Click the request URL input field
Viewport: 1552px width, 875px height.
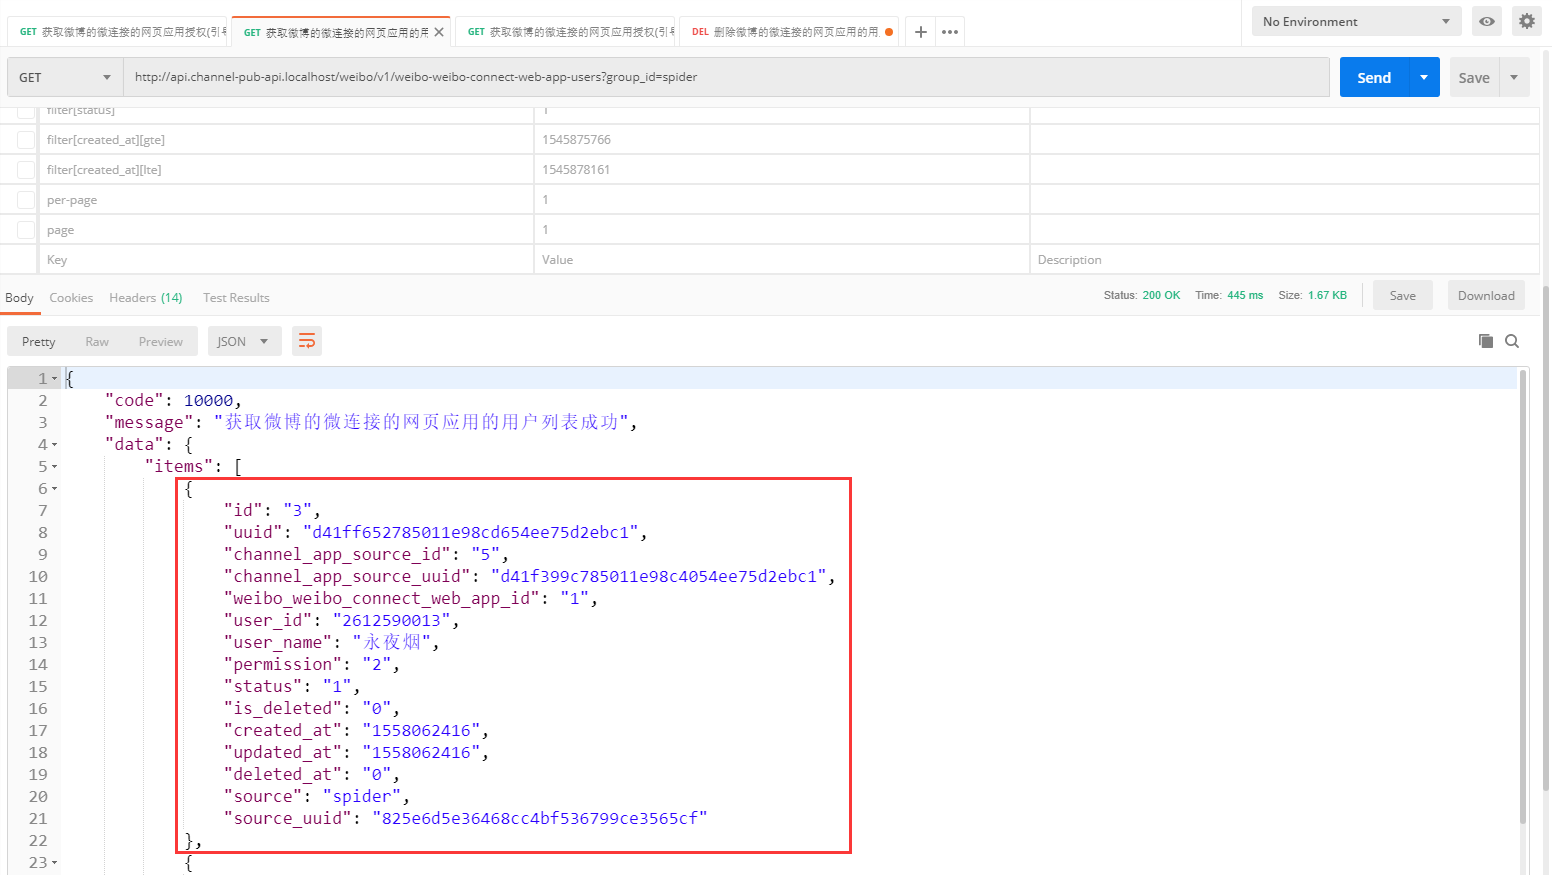point(725,77)
